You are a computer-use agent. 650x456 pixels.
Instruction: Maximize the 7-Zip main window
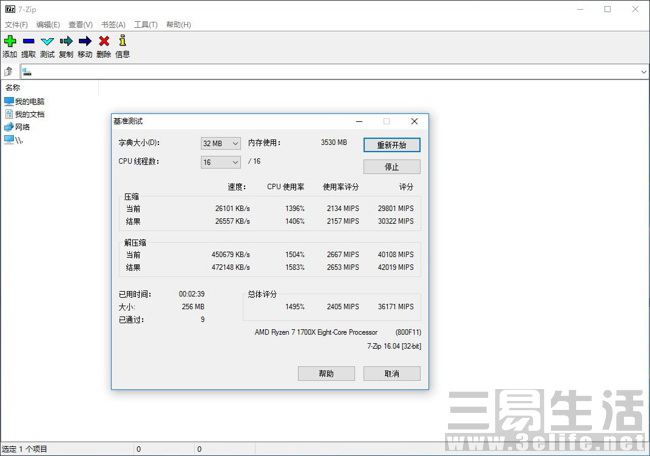tap(608, 9)
